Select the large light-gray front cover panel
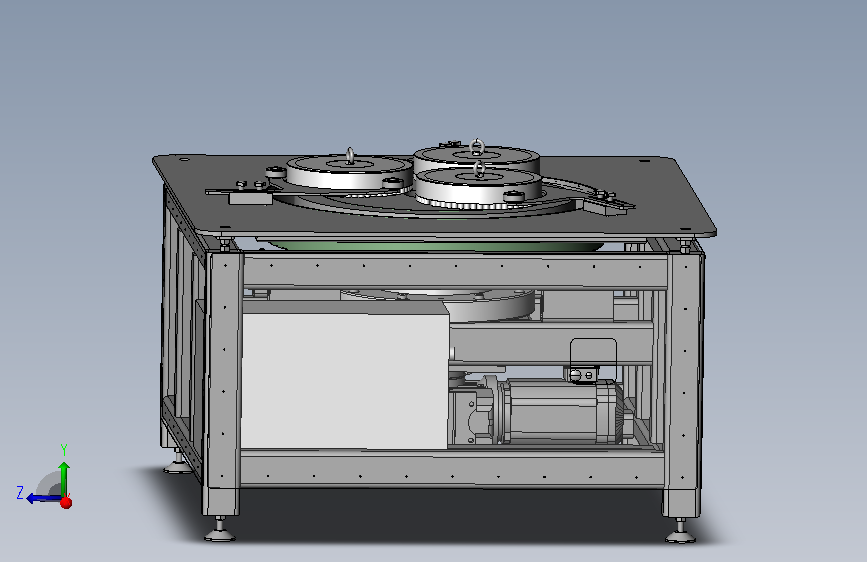 345,382
